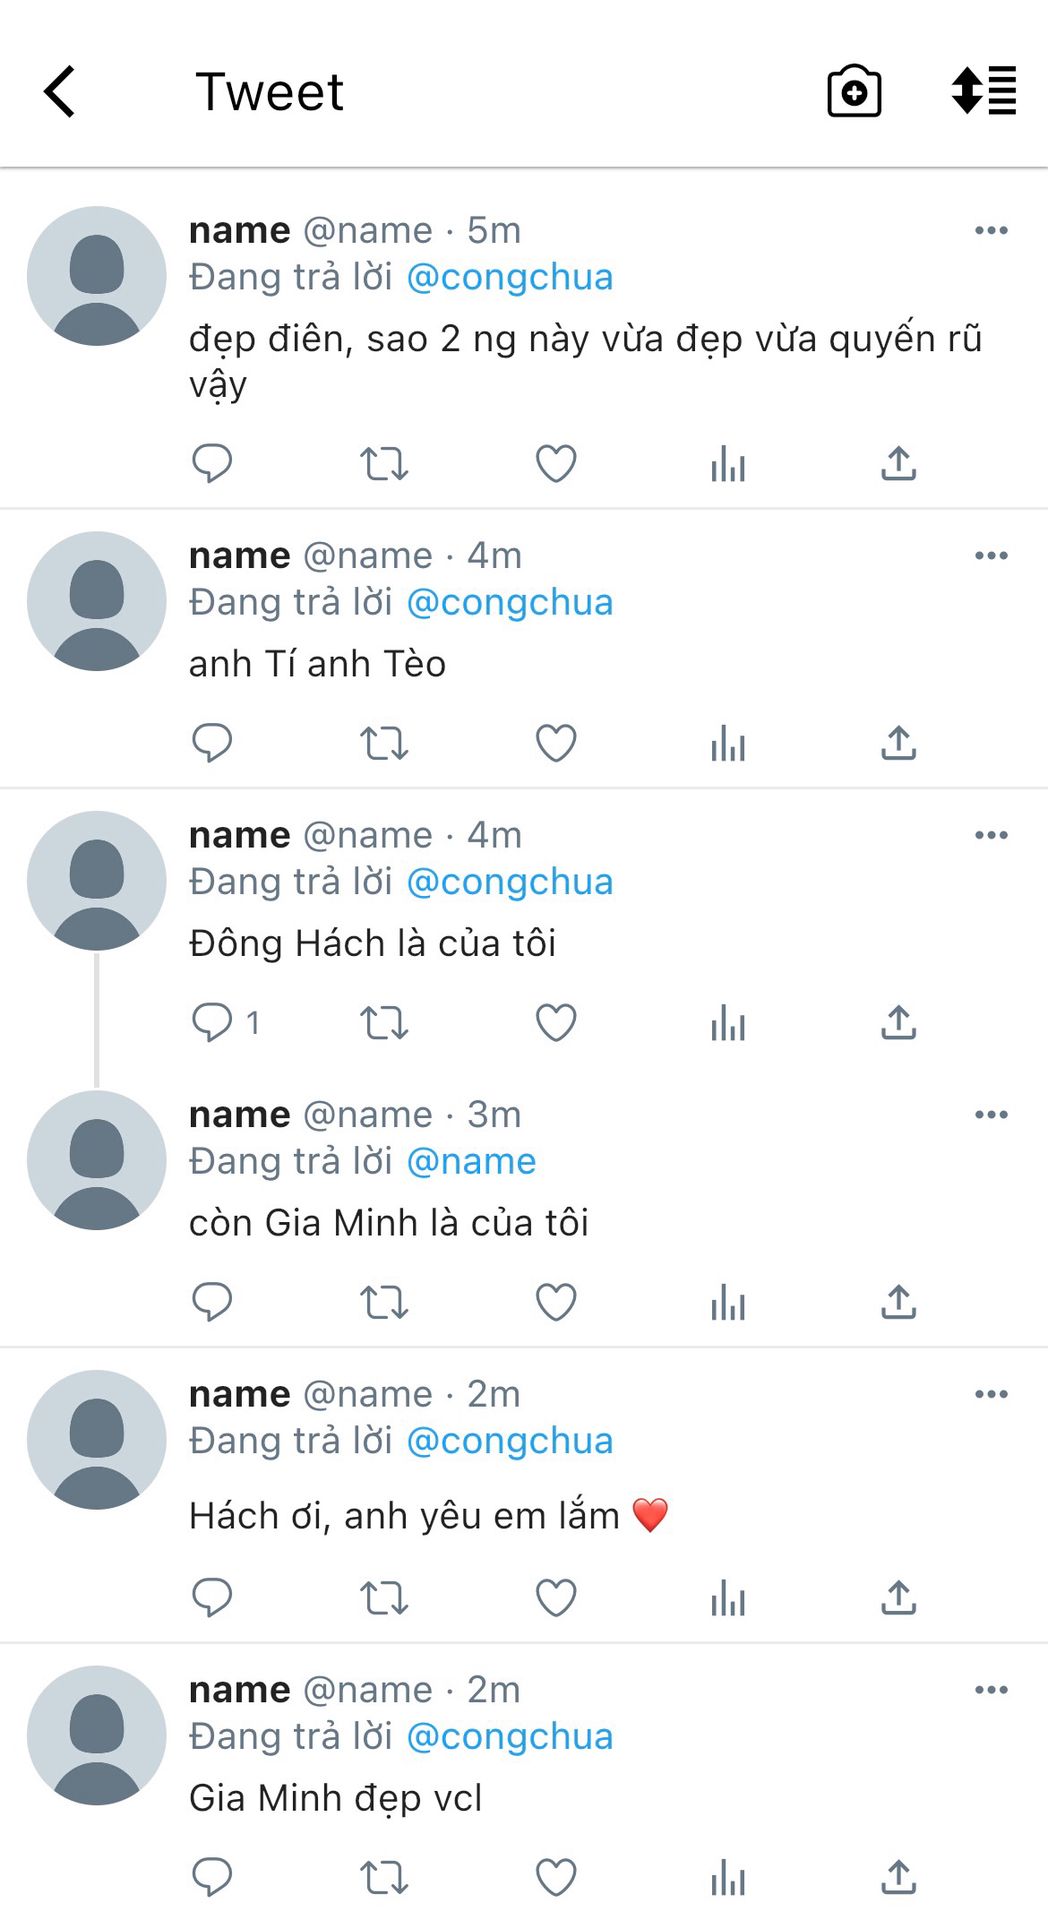Like the "Gia Minh đẹp vcl" tweet
Screen dimensions: 1048x1920
pyautogui.click(x=556, y=1877)
